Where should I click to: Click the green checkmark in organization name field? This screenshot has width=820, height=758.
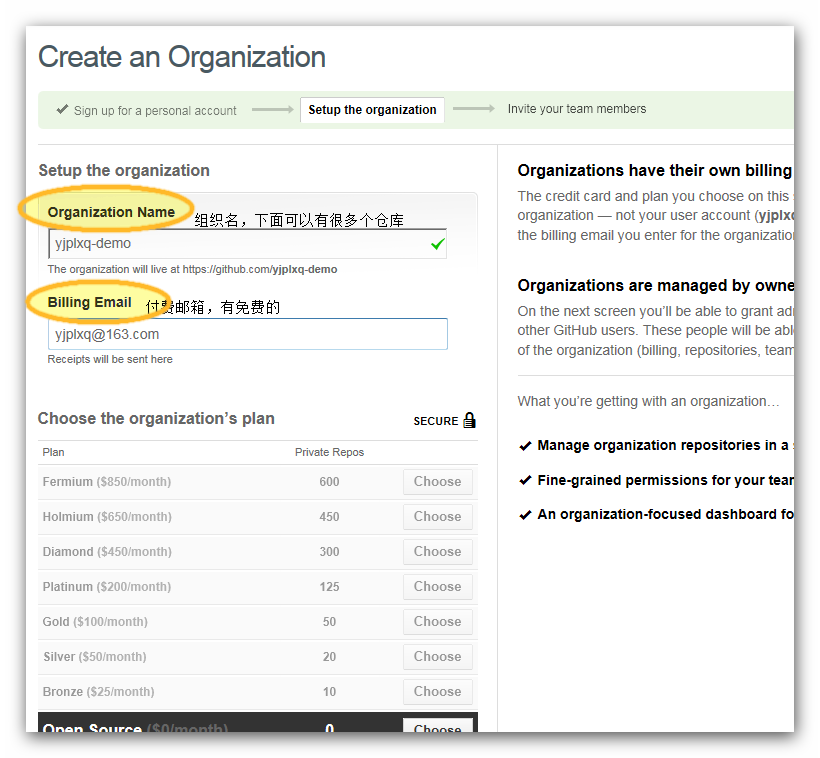click(x=438, y=244)
